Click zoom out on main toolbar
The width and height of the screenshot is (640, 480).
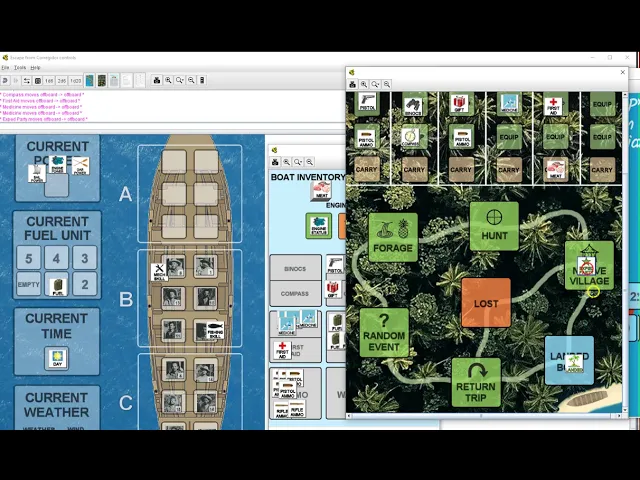[191, 80]
